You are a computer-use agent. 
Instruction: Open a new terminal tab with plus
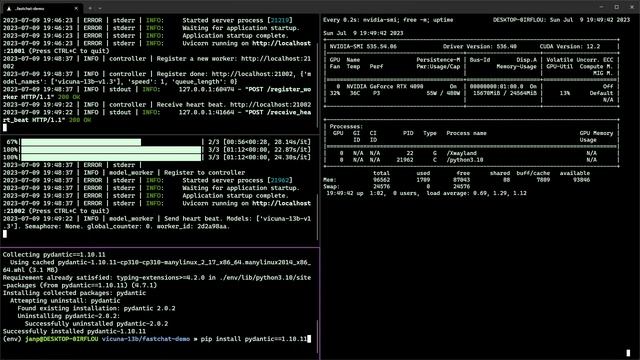click(x=90, y=8)
